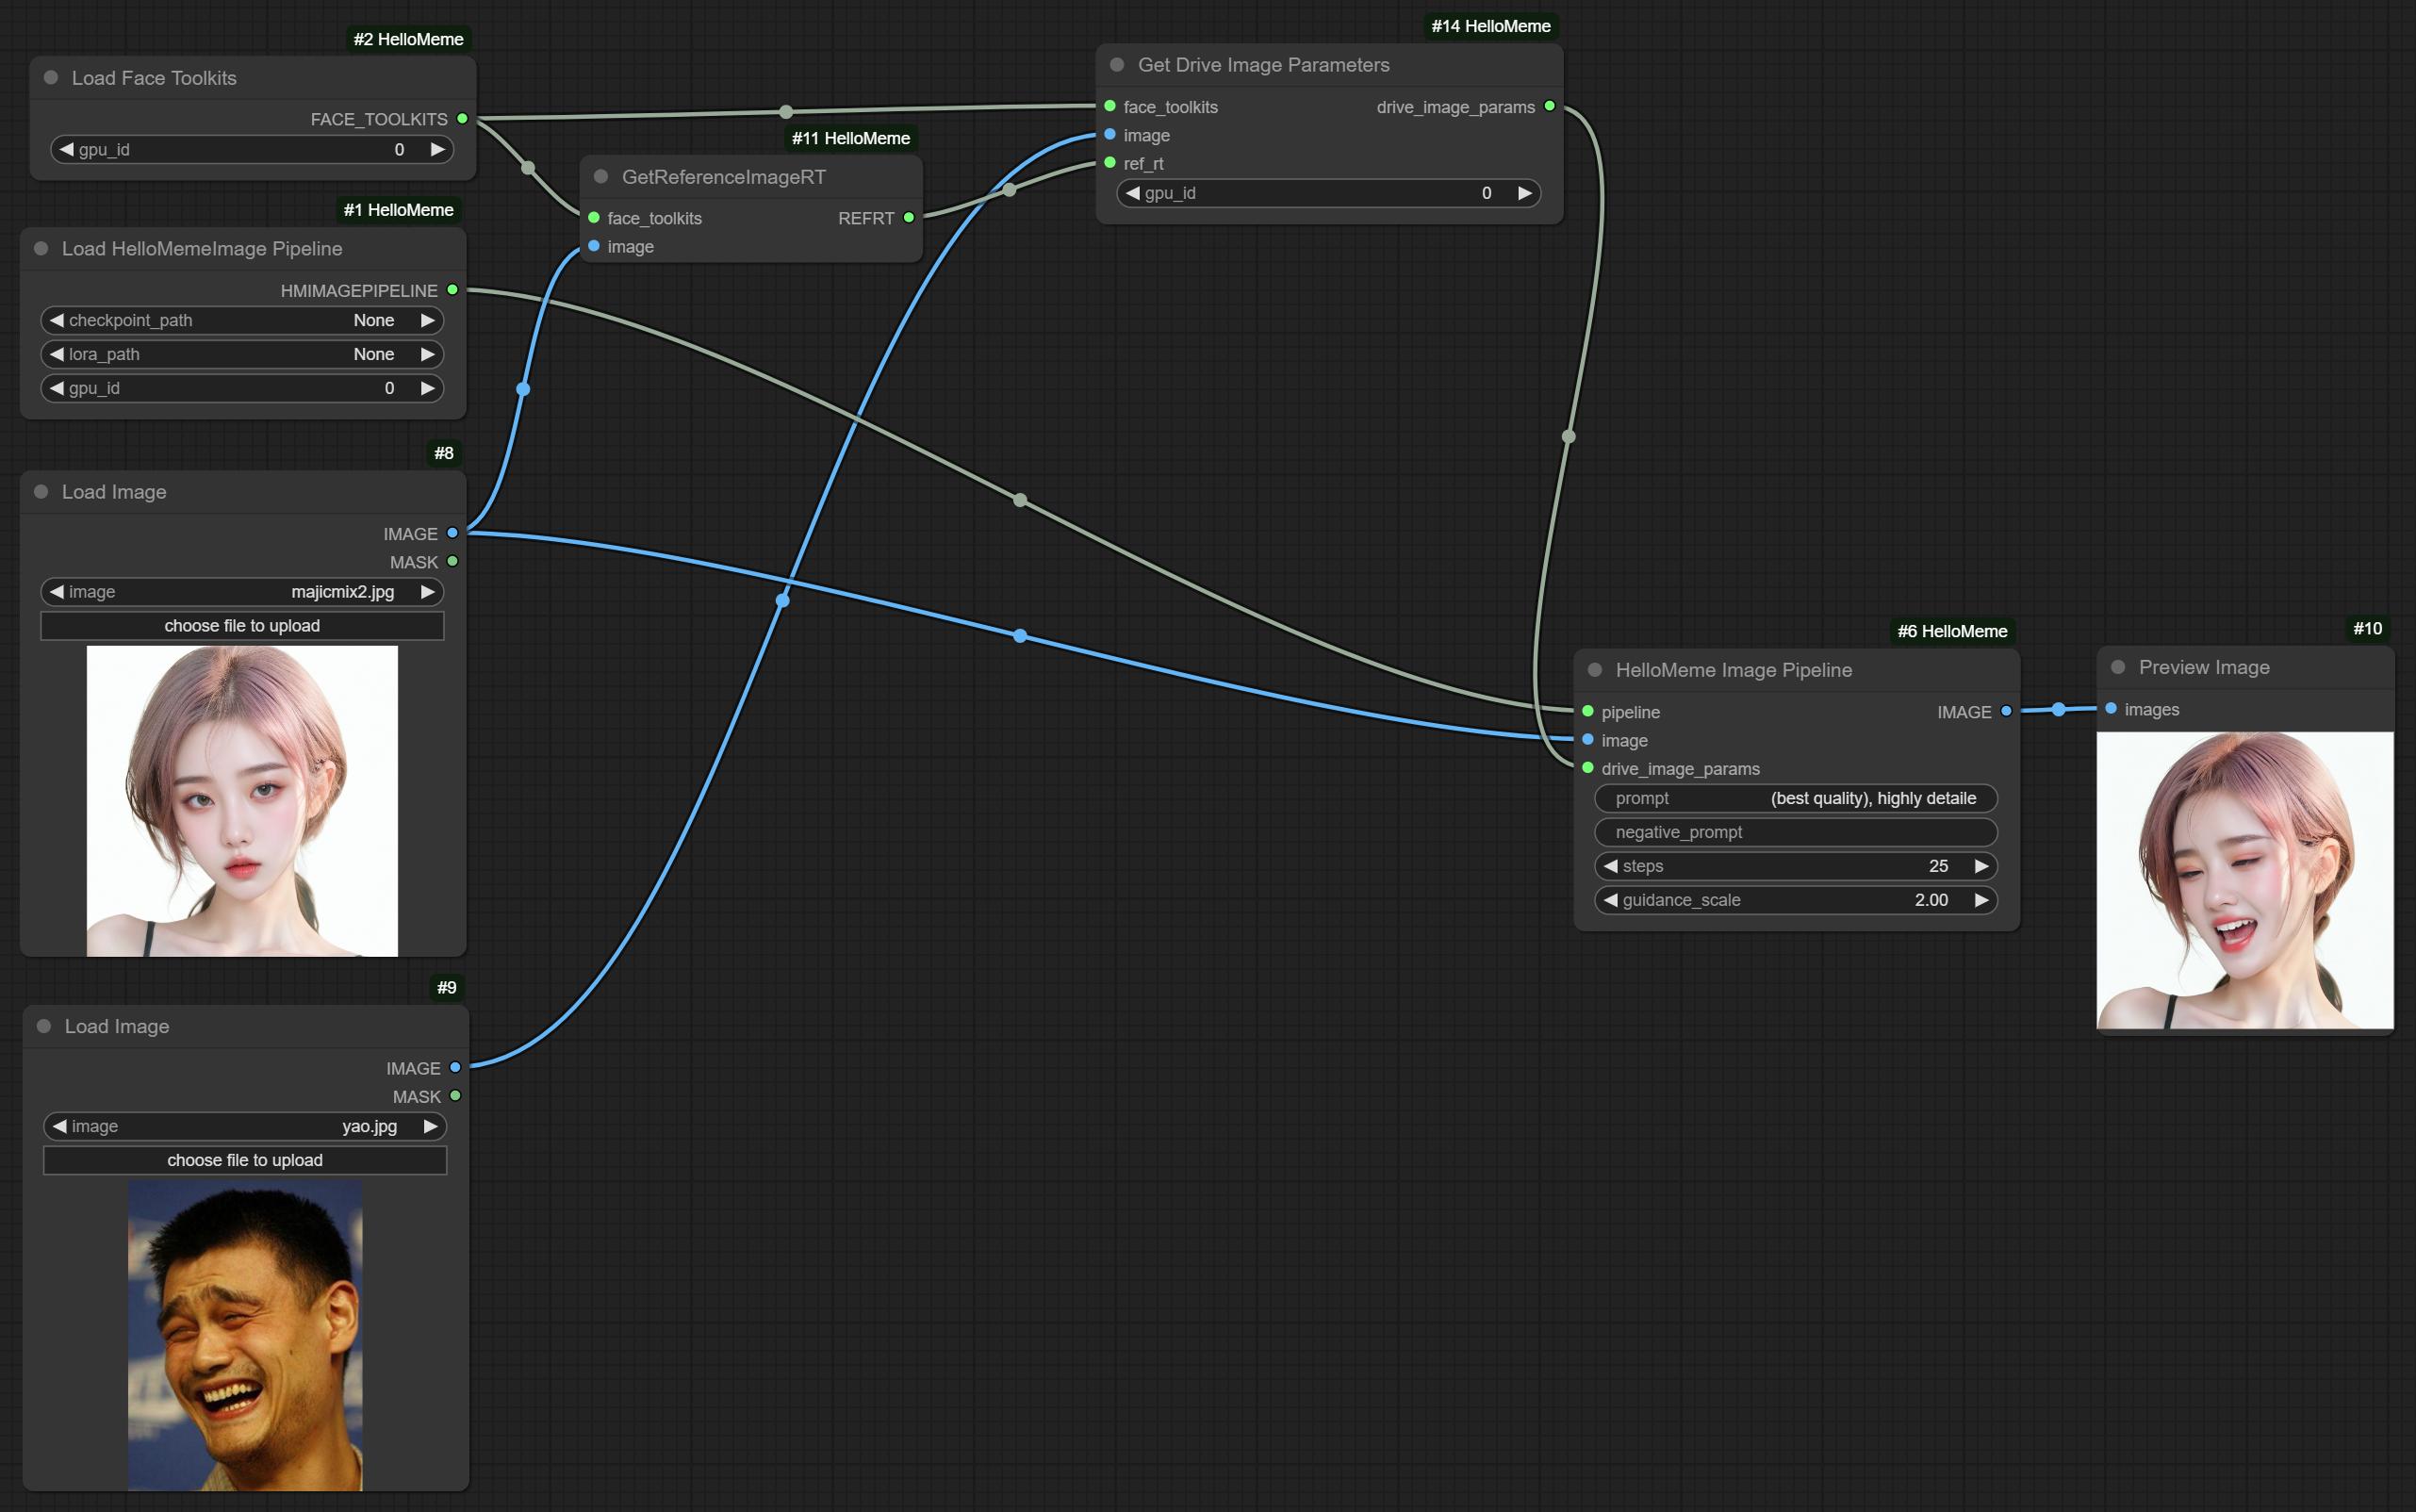This screenshot has width=2416, height=1512.
Task: Open image selector showing yao.jpg
Action: (x=245, y=1127)
